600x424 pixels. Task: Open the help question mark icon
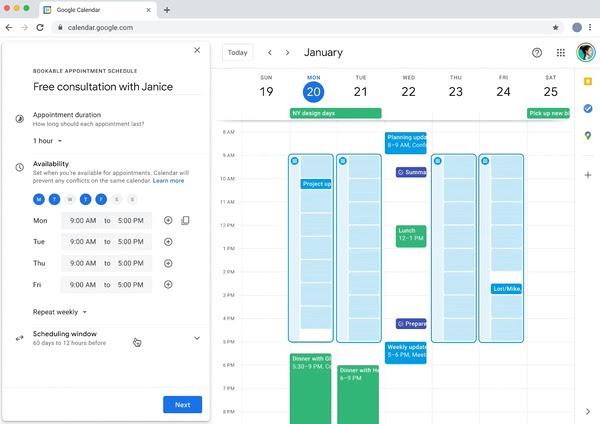pos(537,52)
